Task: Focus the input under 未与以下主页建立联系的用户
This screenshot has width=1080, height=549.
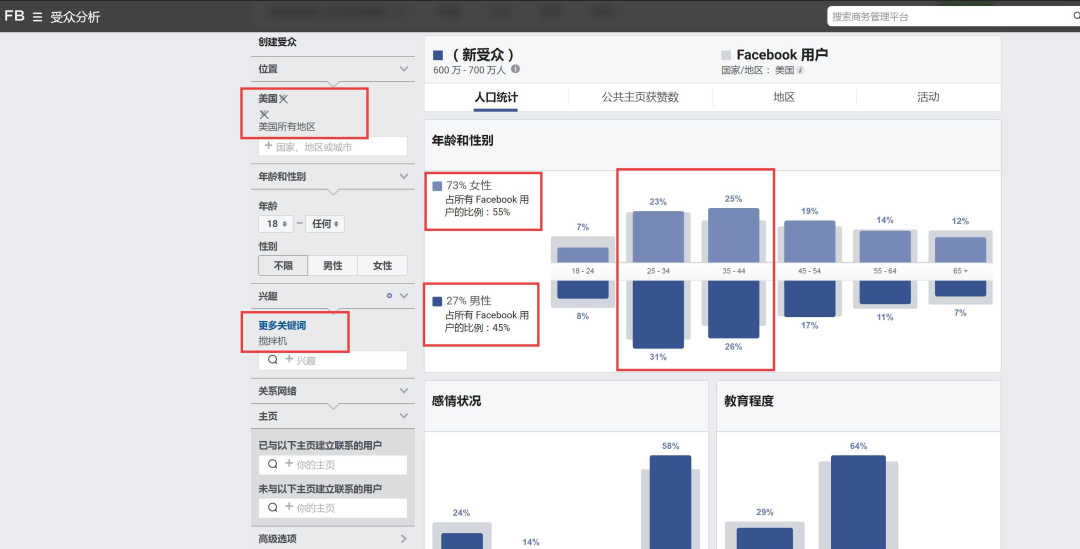Action: pos(333,508)
